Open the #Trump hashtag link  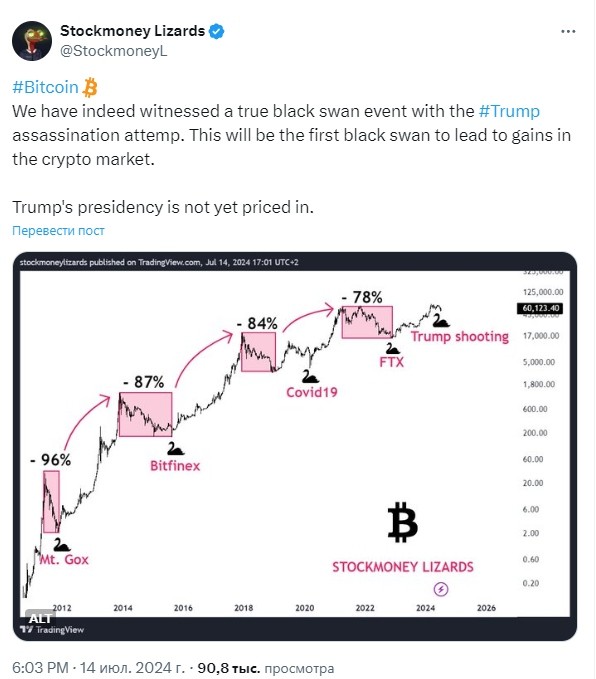pyautogui.click(x=509, y=111)
